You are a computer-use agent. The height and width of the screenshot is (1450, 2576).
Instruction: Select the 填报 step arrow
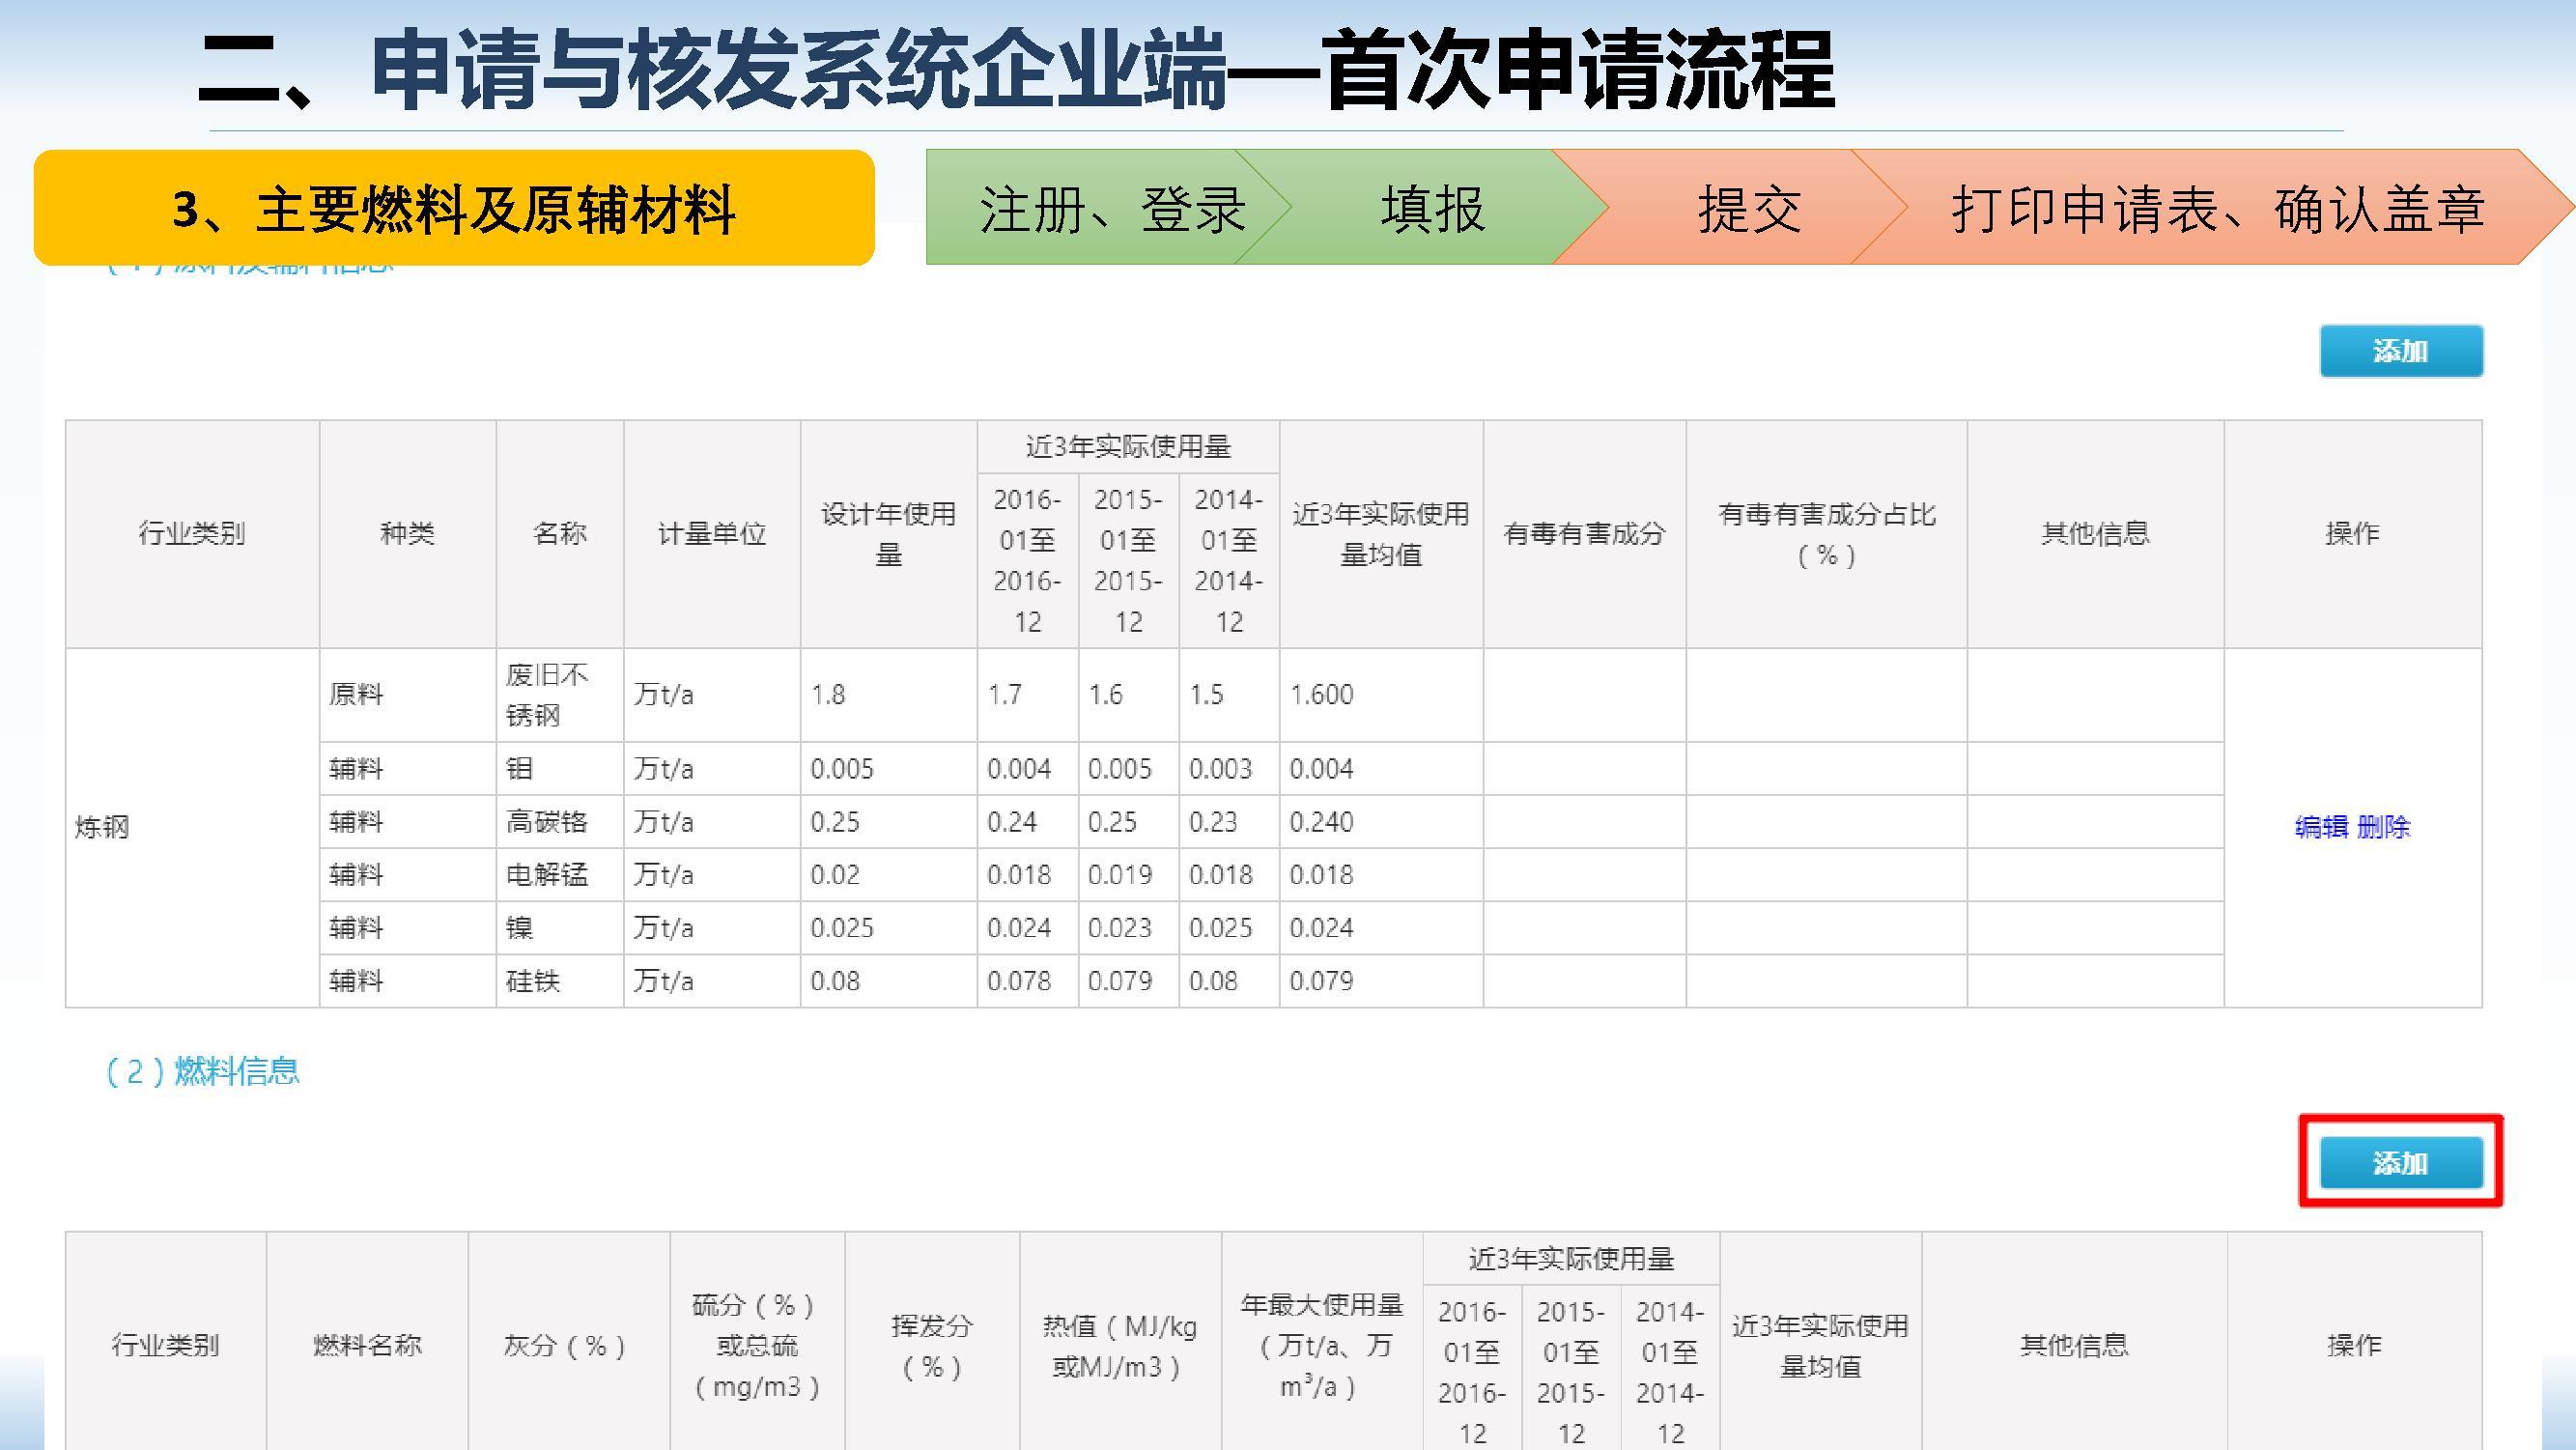click(x=1432, y=208)
